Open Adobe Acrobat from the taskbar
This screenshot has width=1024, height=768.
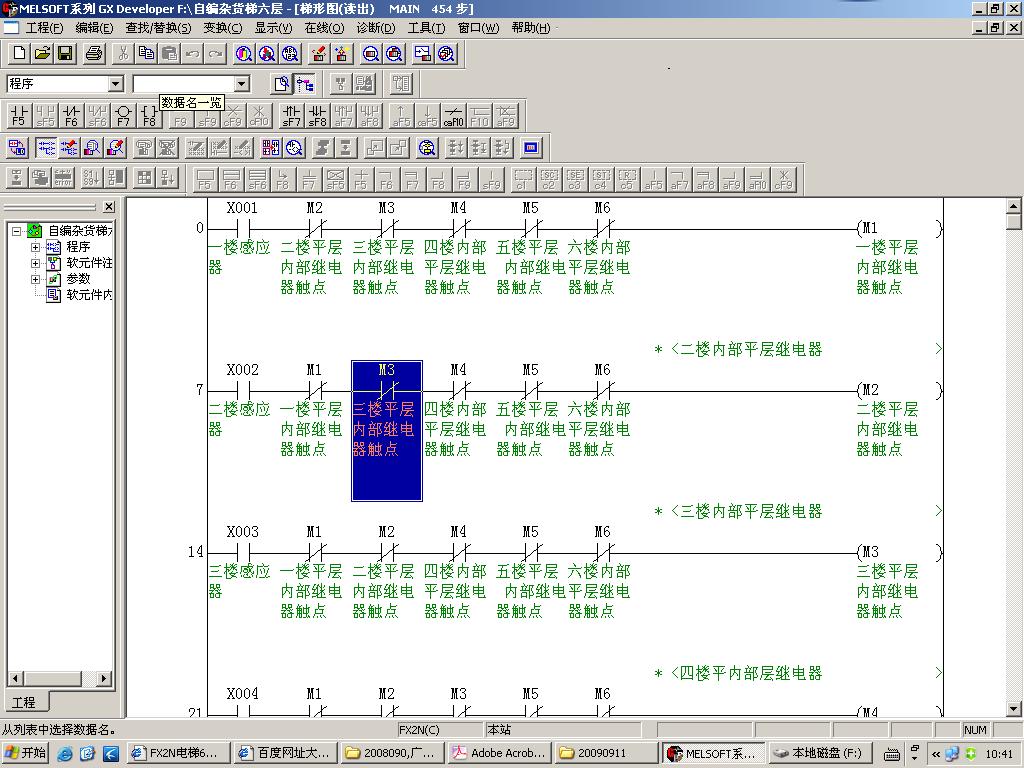498,753
